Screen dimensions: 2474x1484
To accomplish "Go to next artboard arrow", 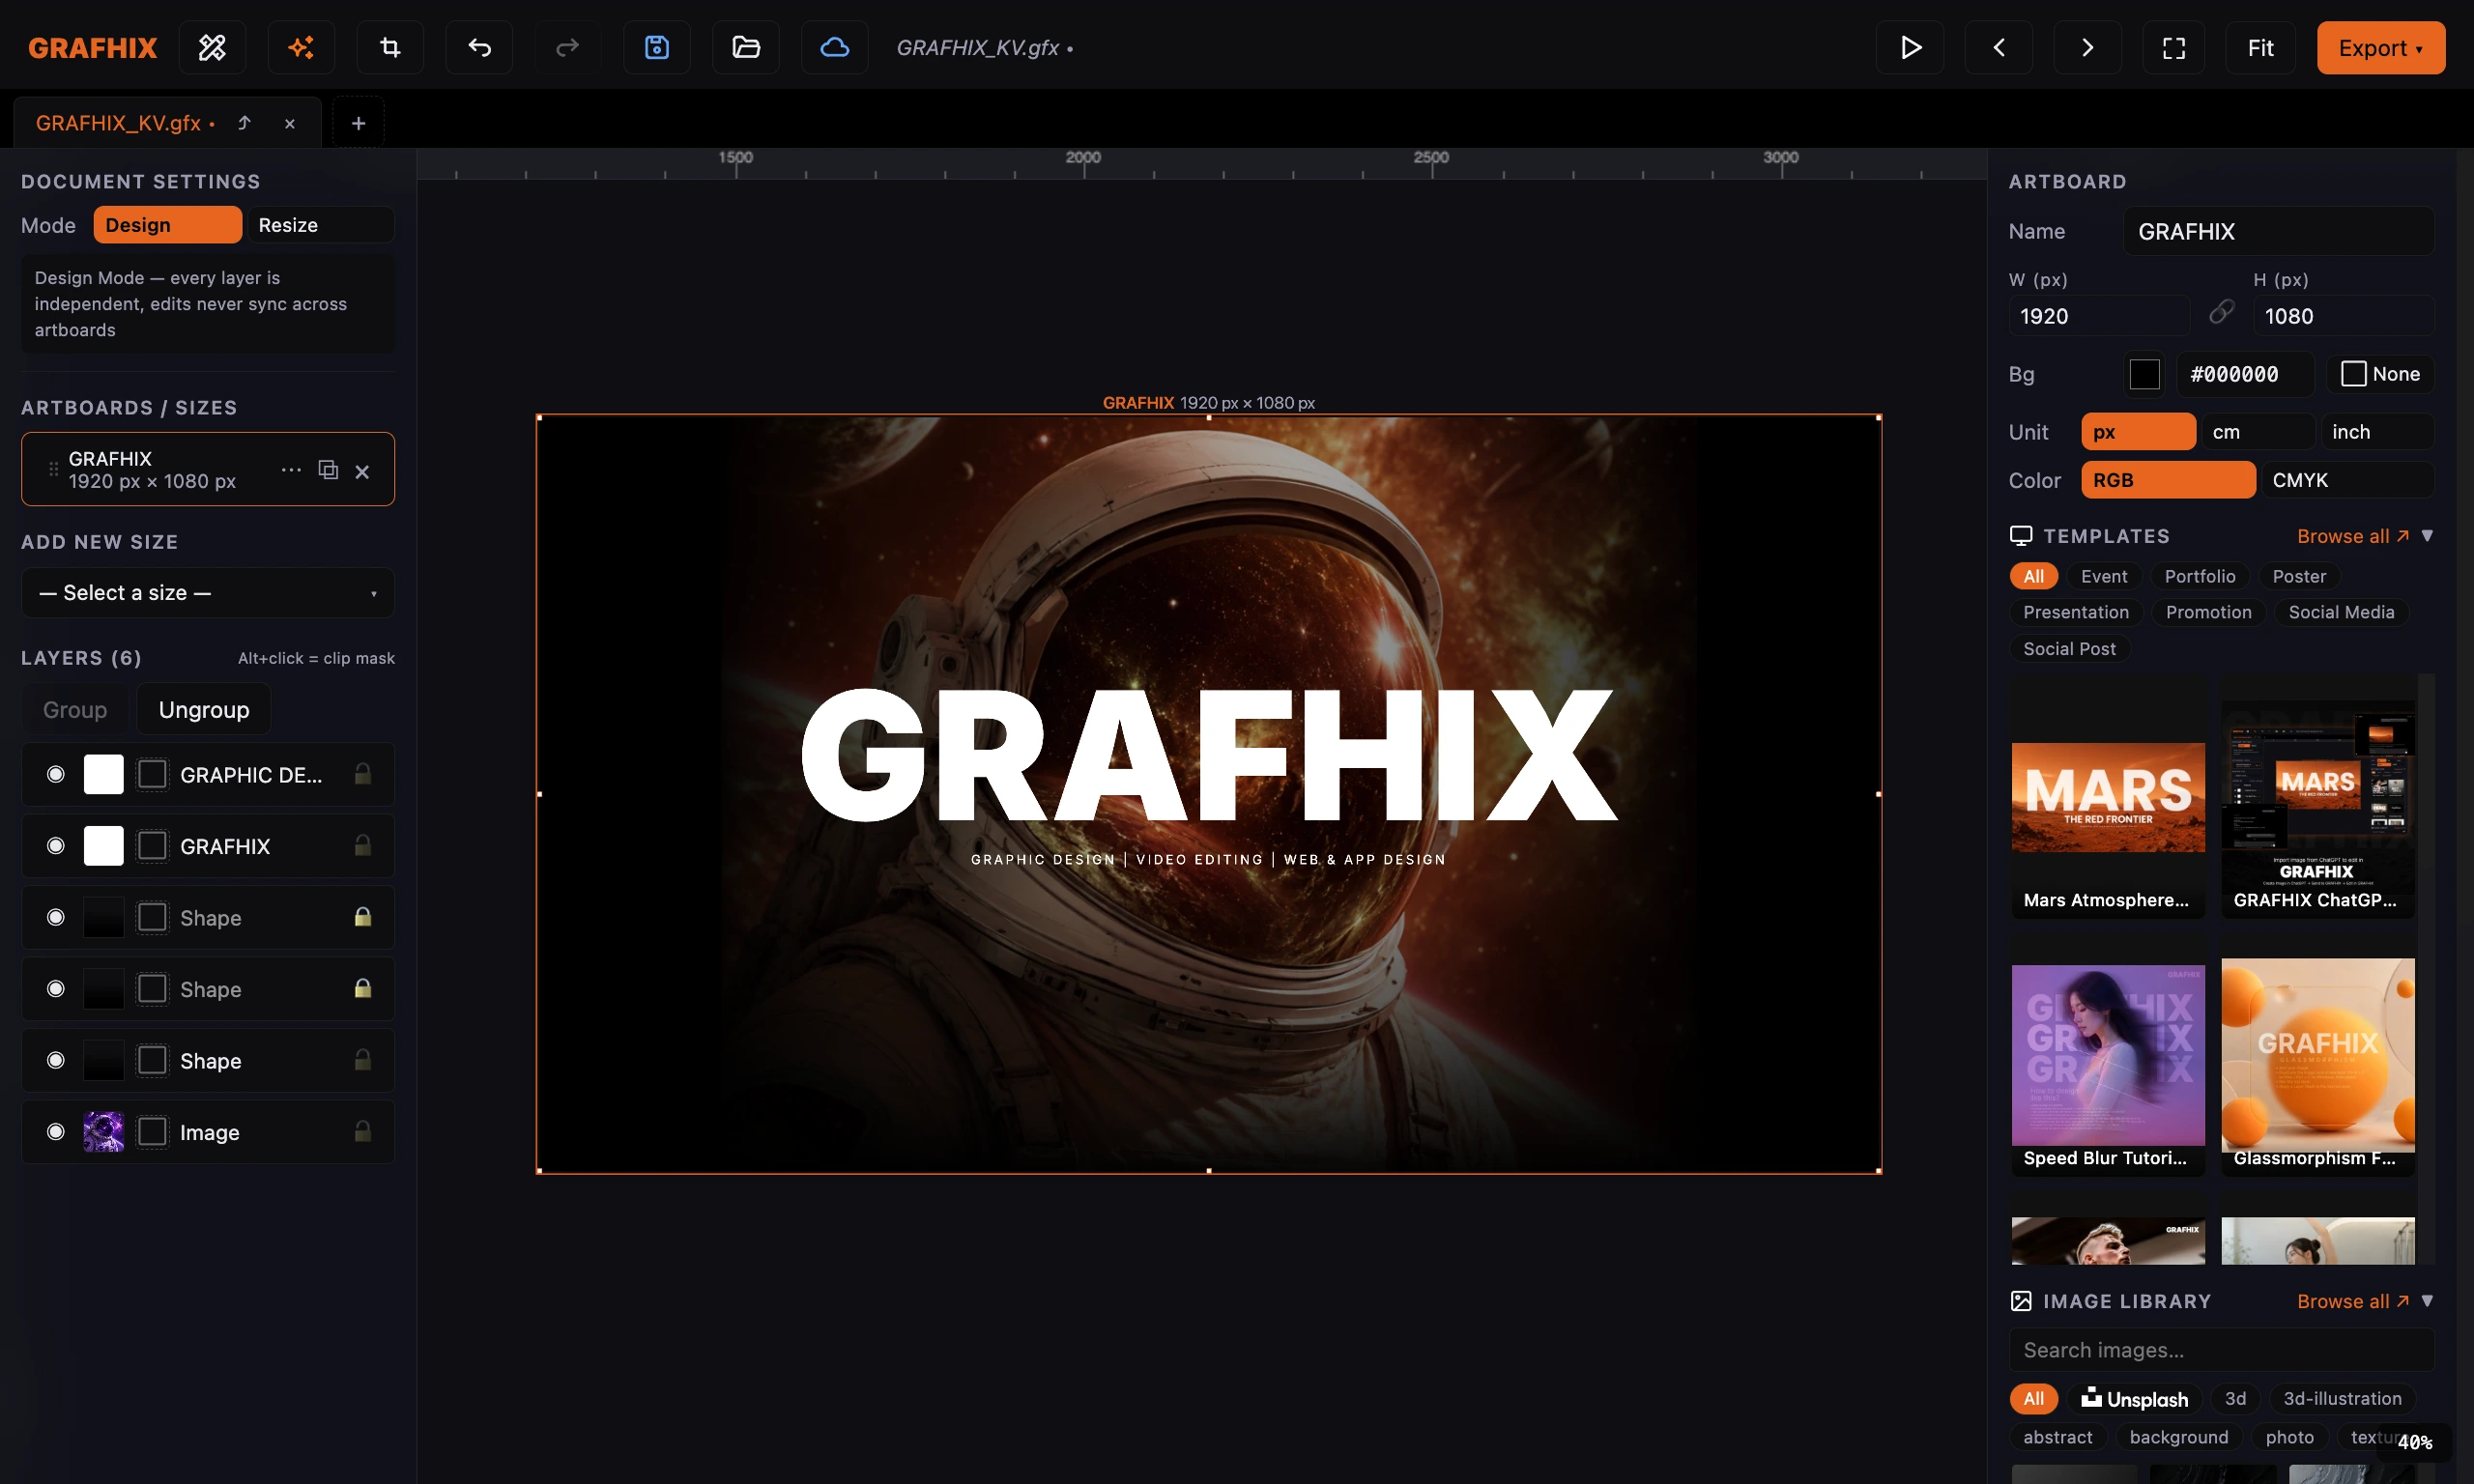I will click(2088, 47).
